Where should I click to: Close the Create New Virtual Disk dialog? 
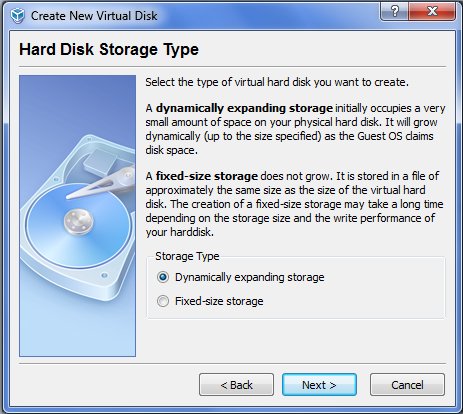click(432, 12)
